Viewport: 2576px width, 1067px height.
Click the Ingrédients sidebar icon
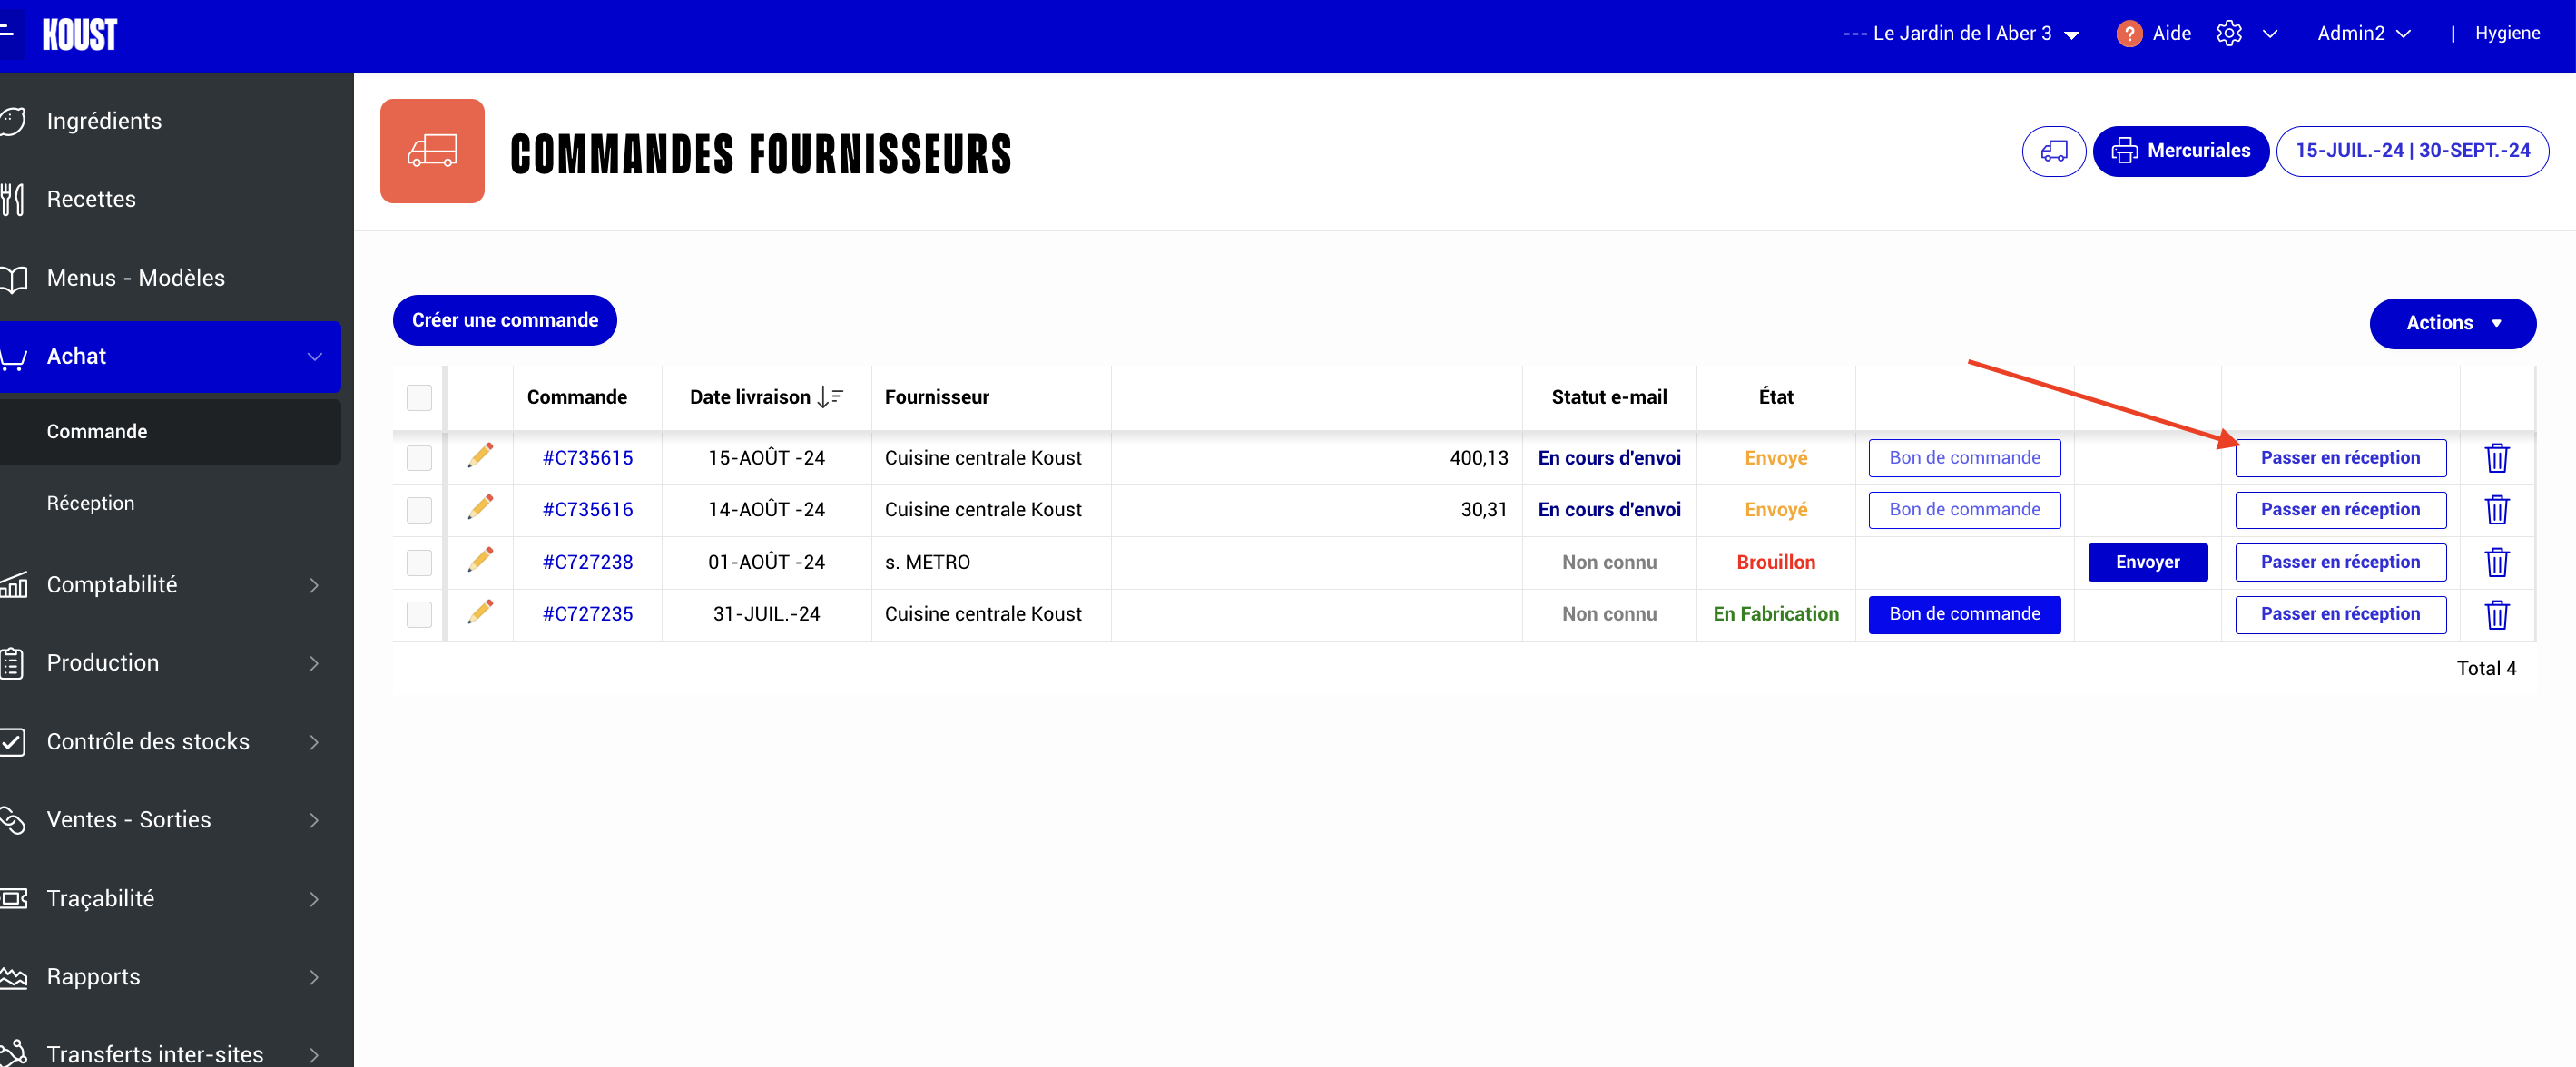click(13, 121)
